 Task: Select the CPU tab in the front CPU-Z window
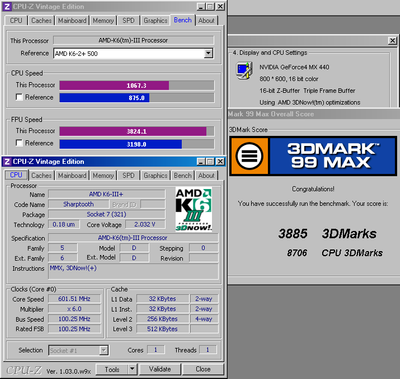pyautogui.click(x=16, y=175)
